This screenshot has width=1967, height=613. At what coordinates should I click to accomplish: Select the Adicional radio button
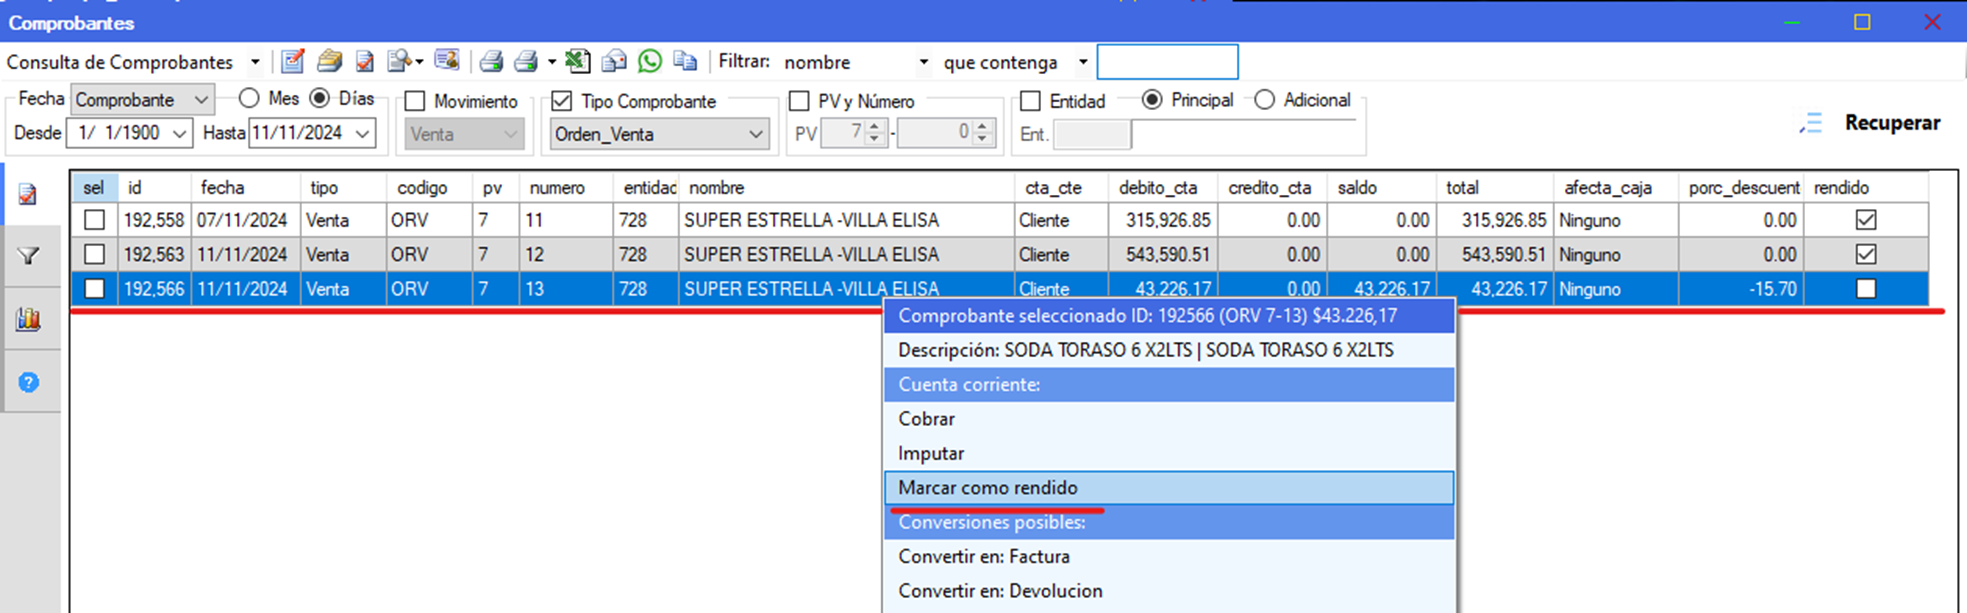pyautogui.click(x=1265, y=100)
